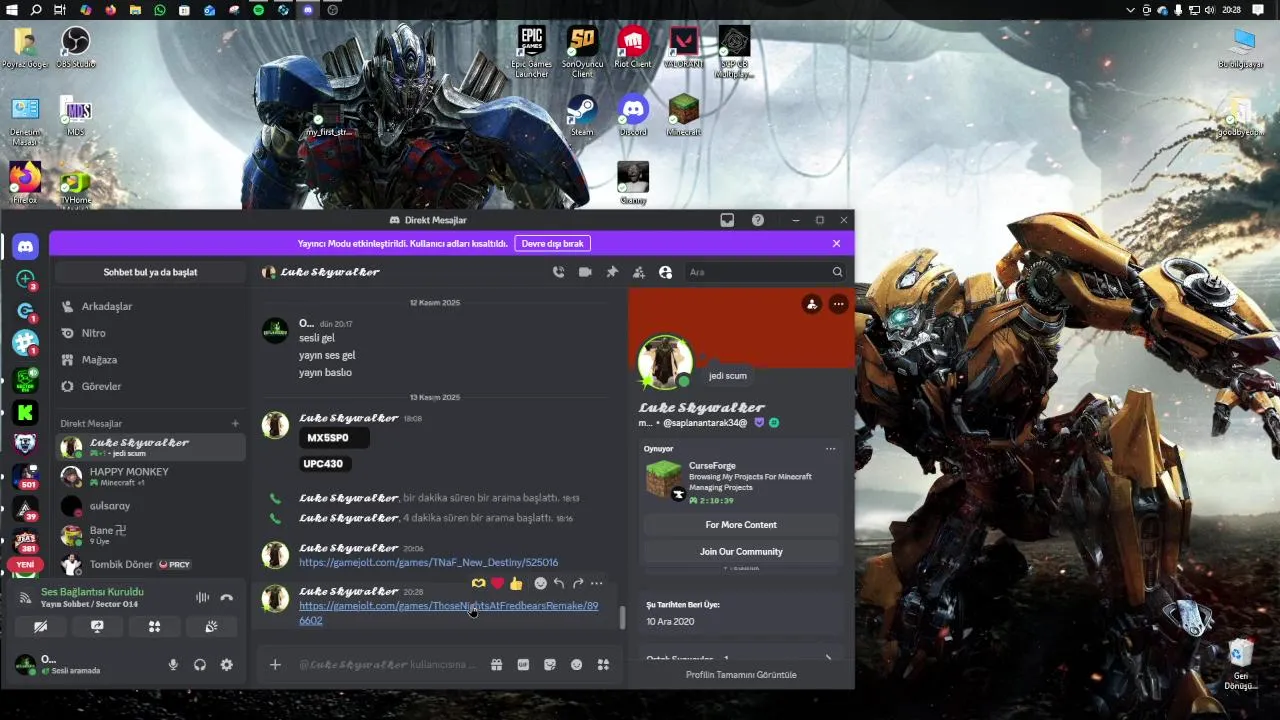This screenshot has width=1280, height=720.
Task: Open Tombik Döner direct message
Action: click(151, 564)
